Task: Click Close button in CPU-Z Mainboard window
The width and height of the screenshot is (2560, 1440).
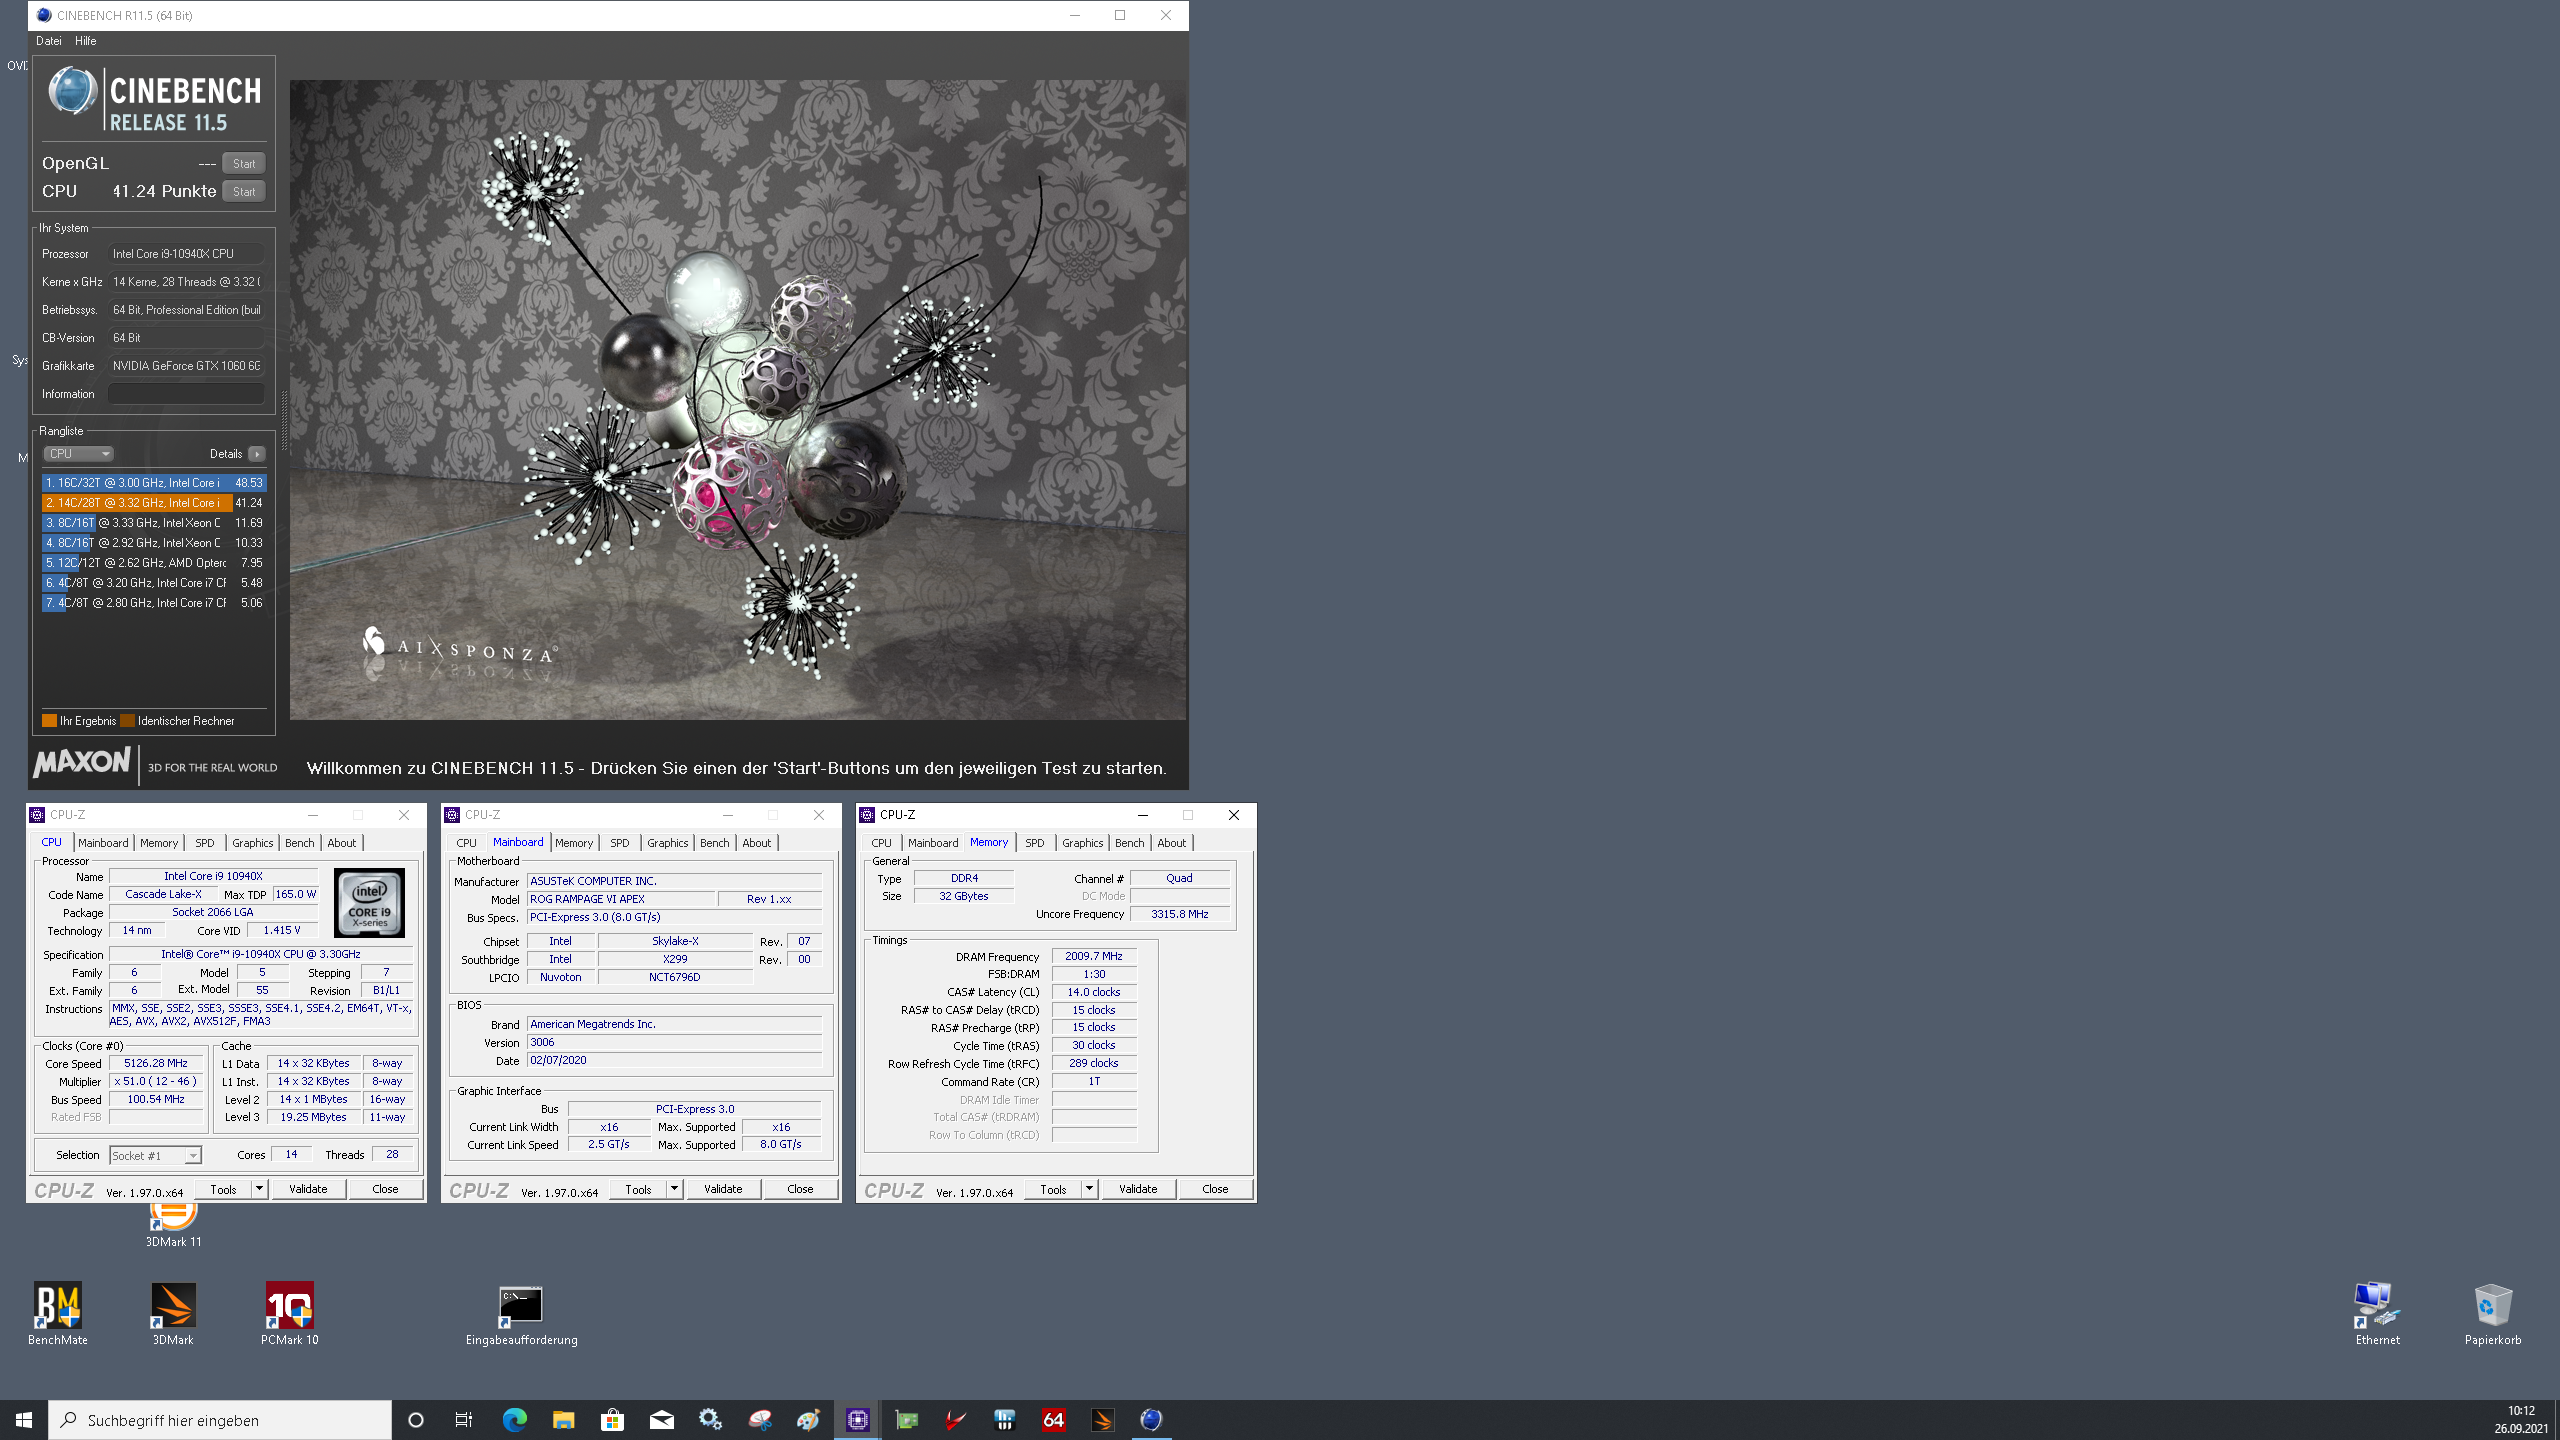Action: [x=800, y=1189]
